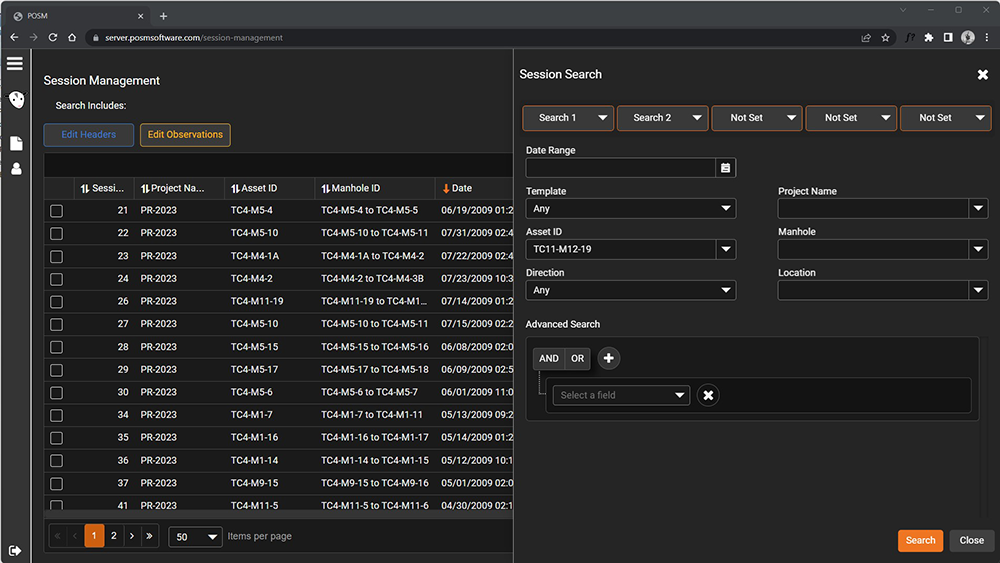Open the Select a field dropdown
The height and width of the screenshot is (563, 1000).
point(621,395)
